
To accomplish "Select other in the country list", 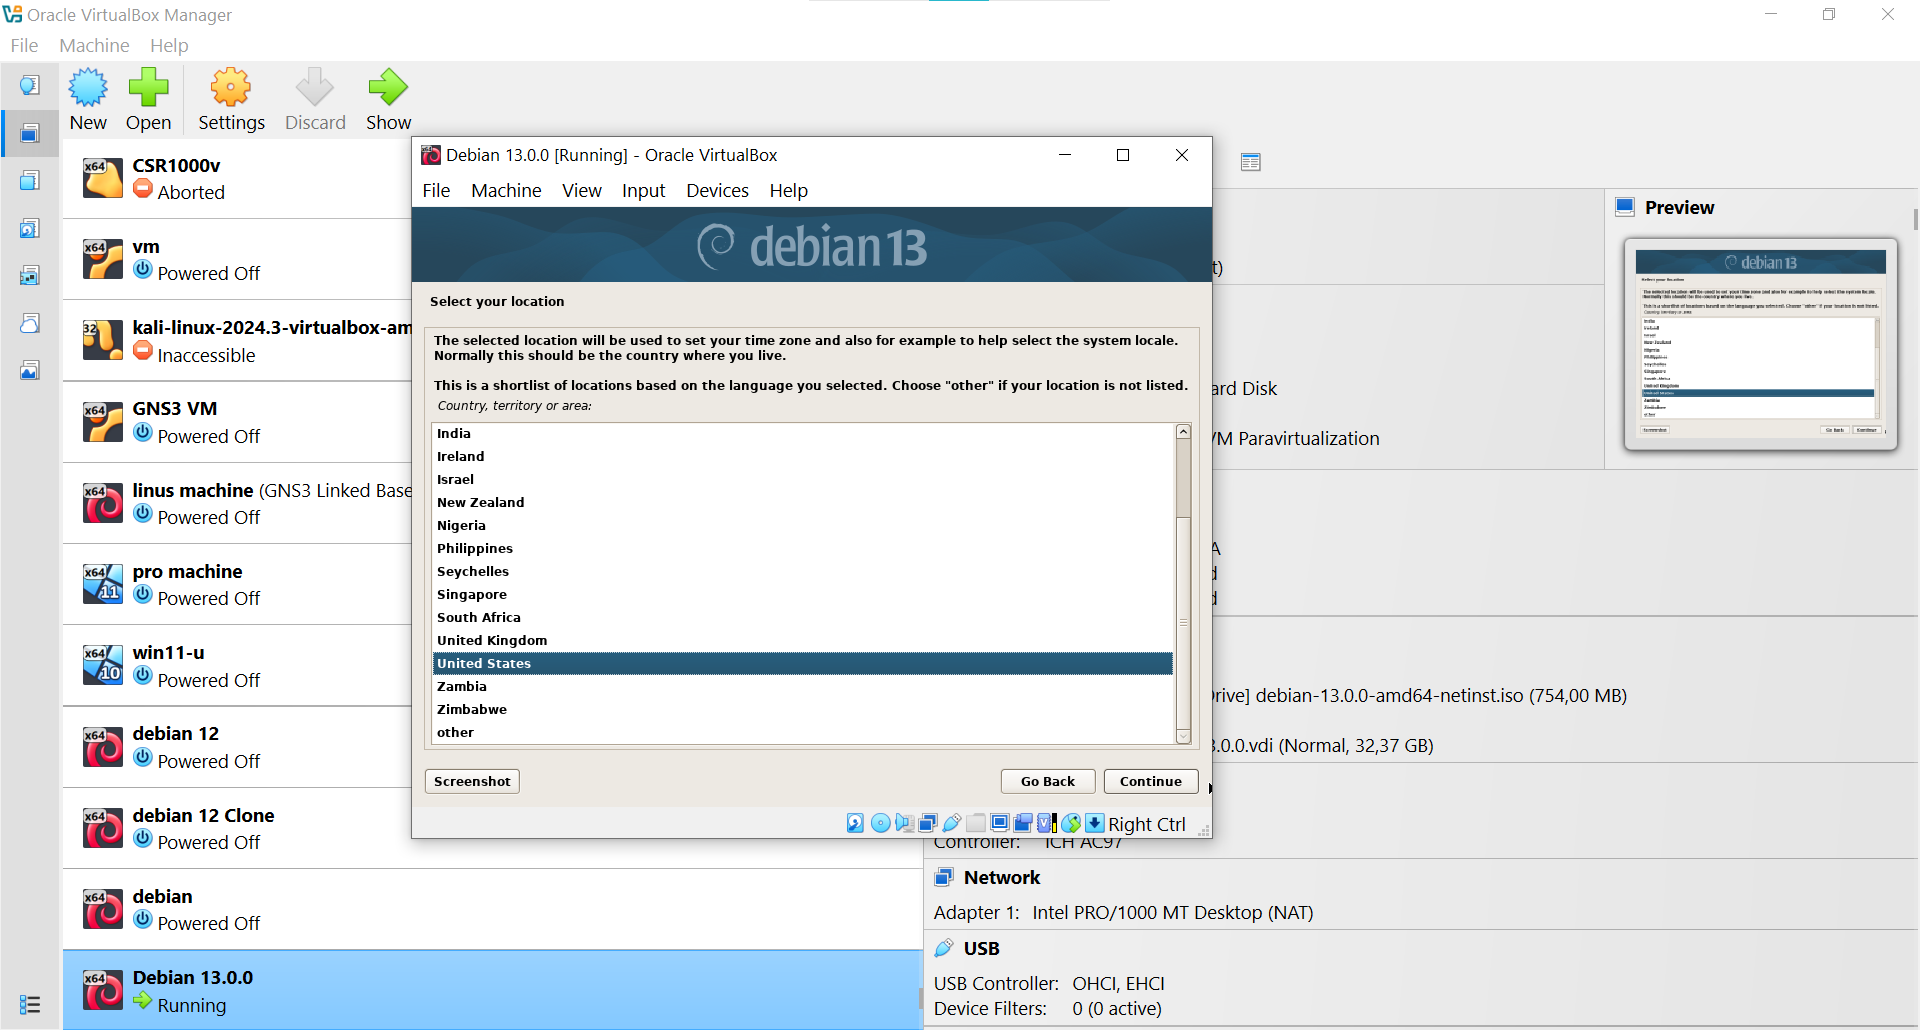I will click(x=803, y=732).
